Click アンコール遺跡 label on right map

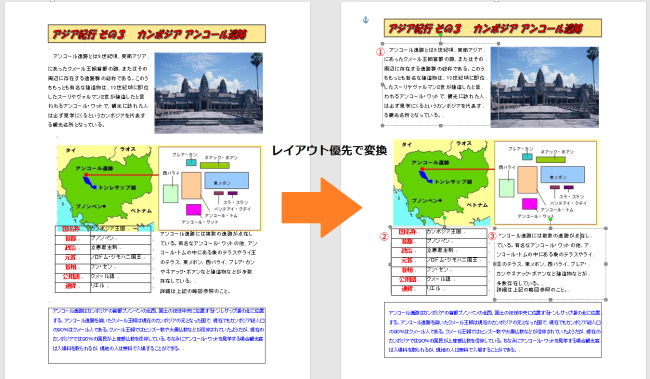430,163
